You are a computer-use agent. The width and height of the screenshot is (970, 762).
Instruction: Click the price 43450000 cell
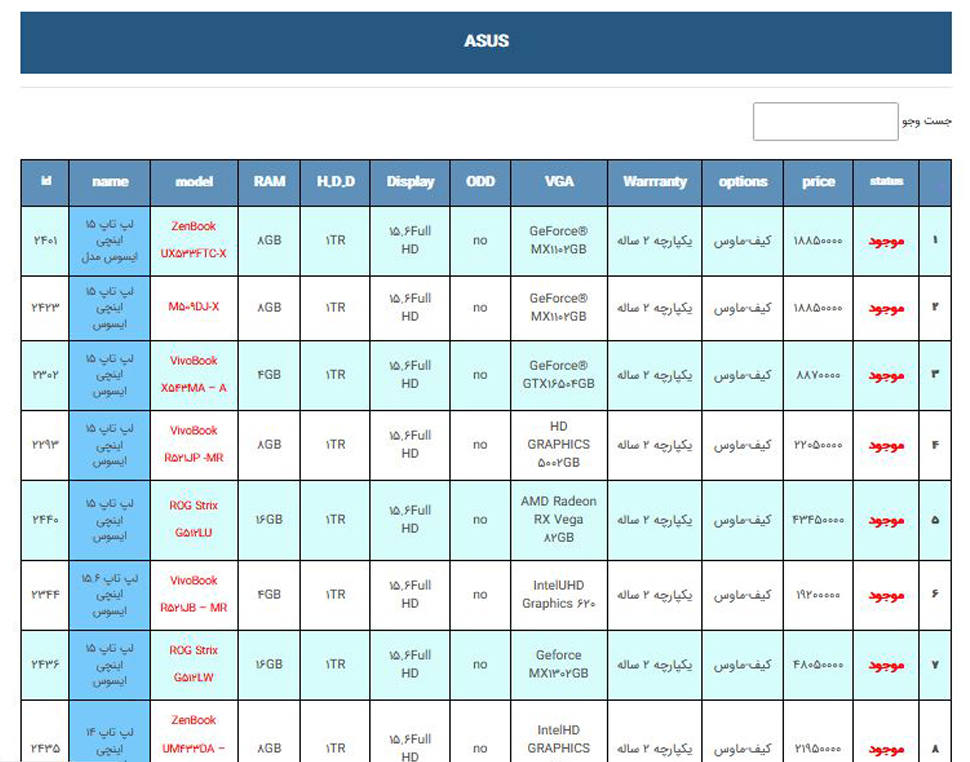[818, 520]
